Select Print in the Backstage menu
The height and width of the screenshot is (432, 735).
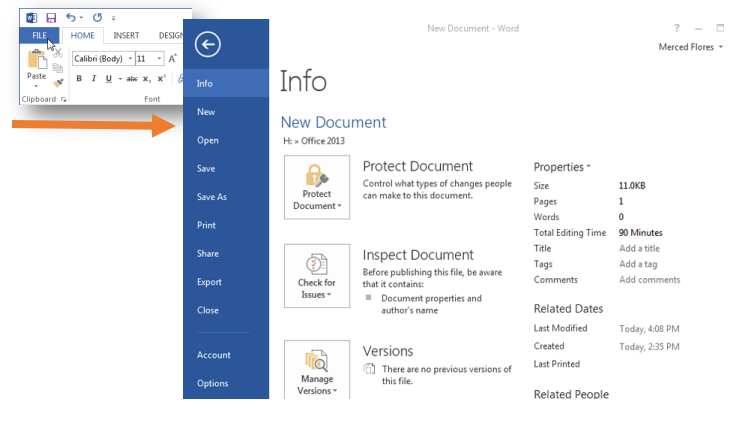pos(206,225)
